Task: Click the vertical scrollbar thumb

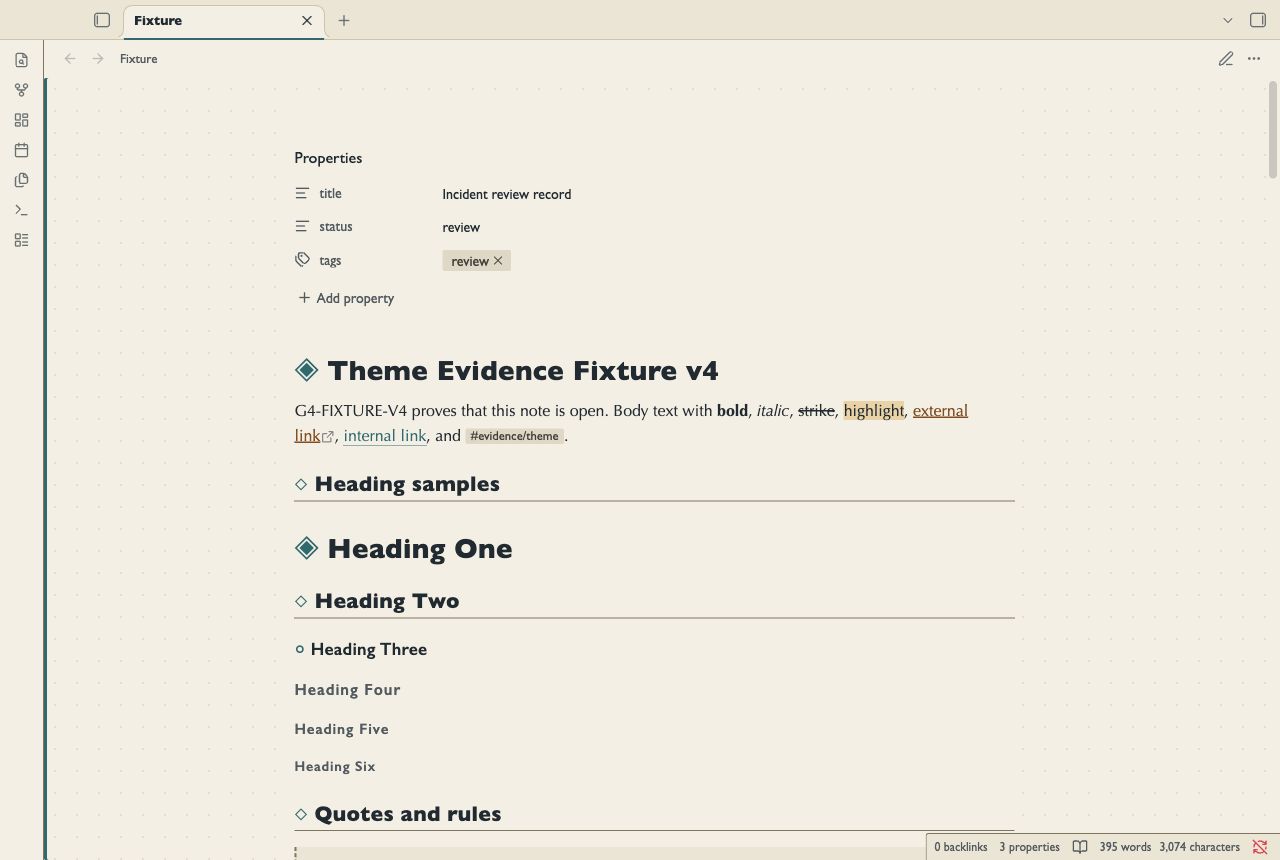Action: click(x=1273, y=130)
